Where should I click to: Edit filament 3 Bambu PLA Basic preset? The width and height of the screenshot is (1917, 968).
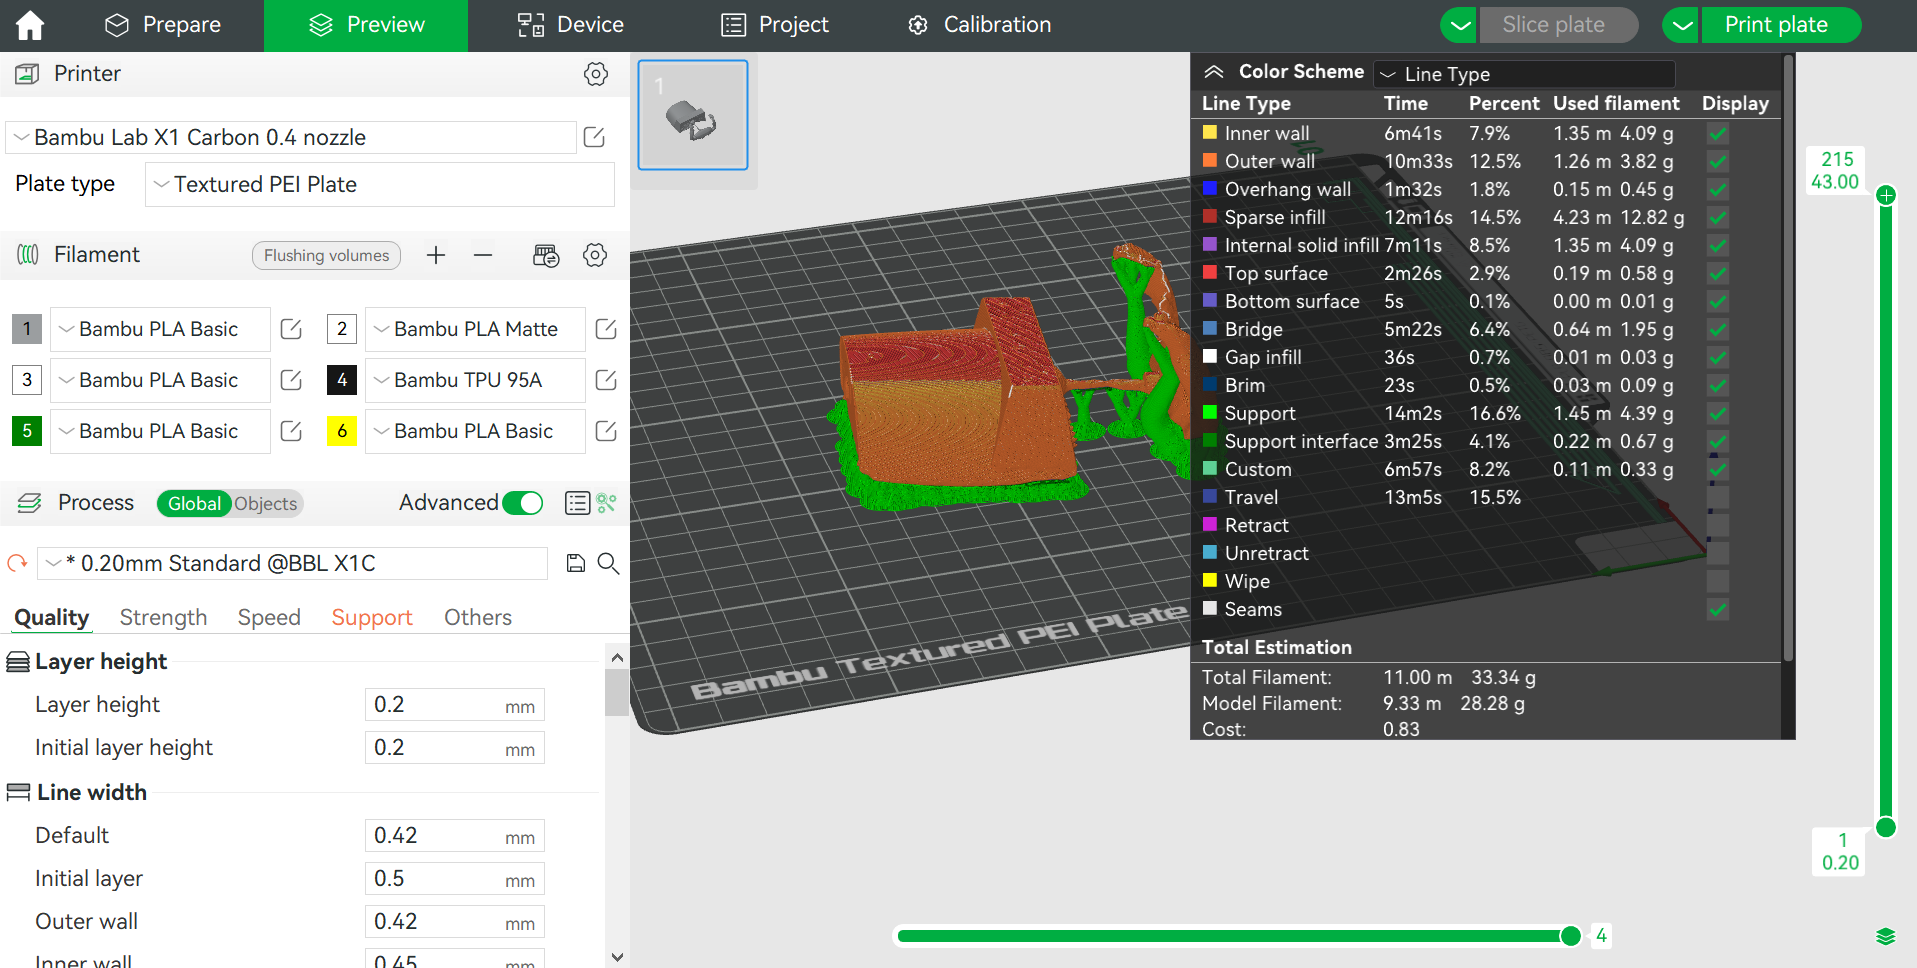291,380
